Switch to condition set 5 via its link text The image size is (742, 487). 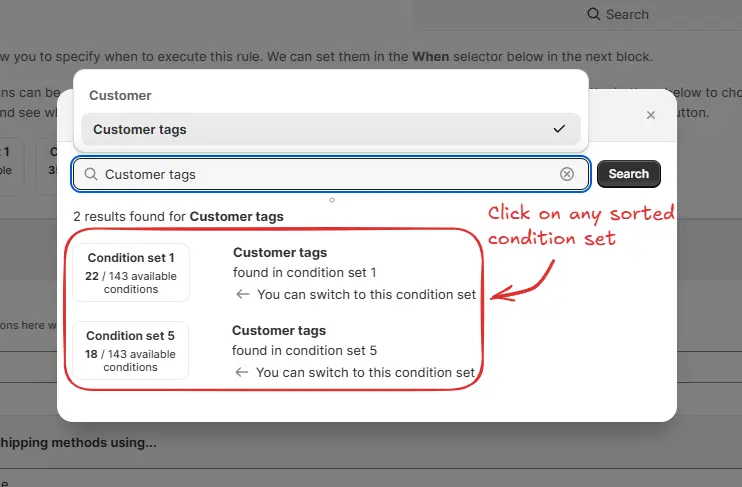(x=365, y=372)
